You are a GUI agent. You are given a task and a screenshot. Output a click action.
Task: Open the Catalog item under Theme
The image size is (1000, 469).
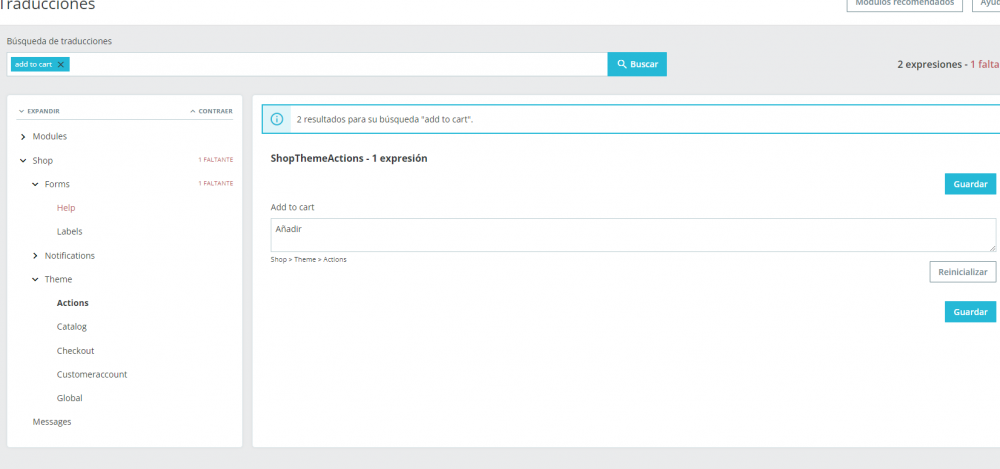click(71, 327)
